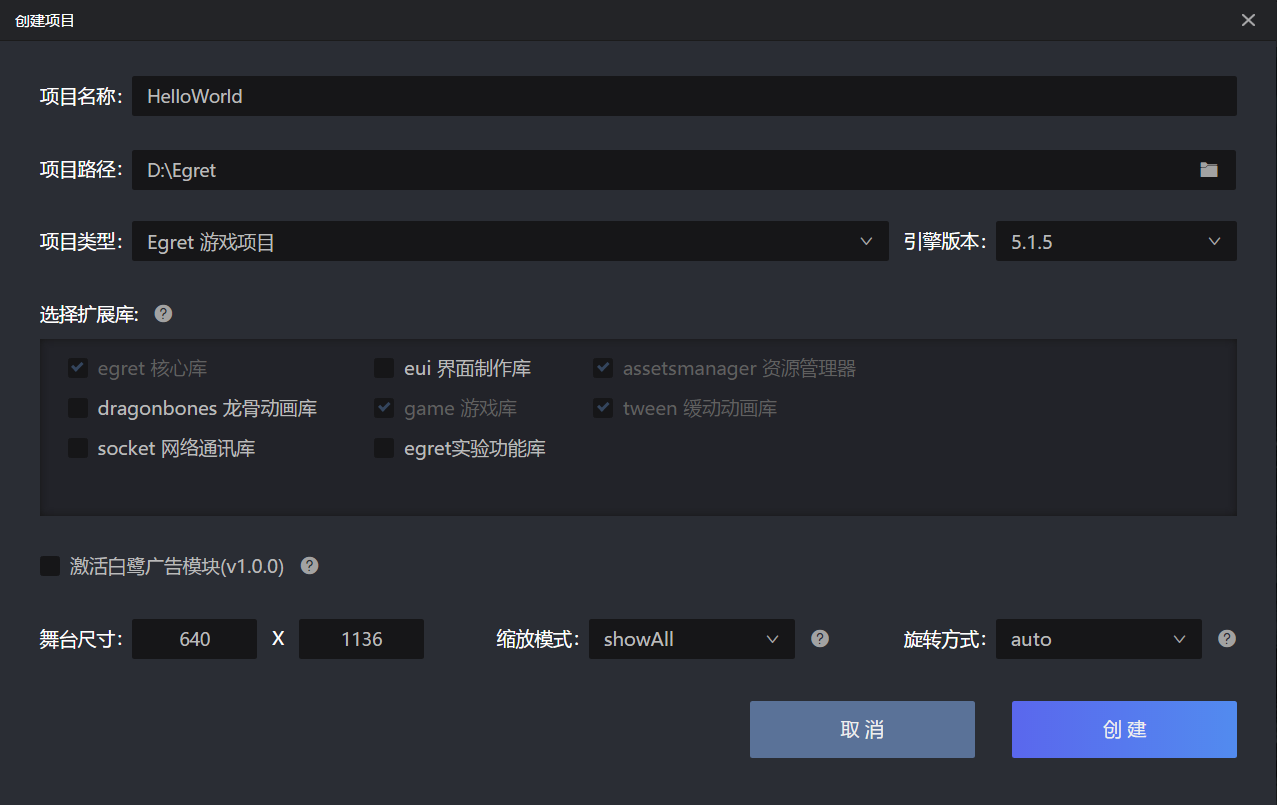Image resolution: width=1277 pixels, height=805 pixels.
Task: Open the 项目类型 dropdown
Action: click(x=510, y=241)
